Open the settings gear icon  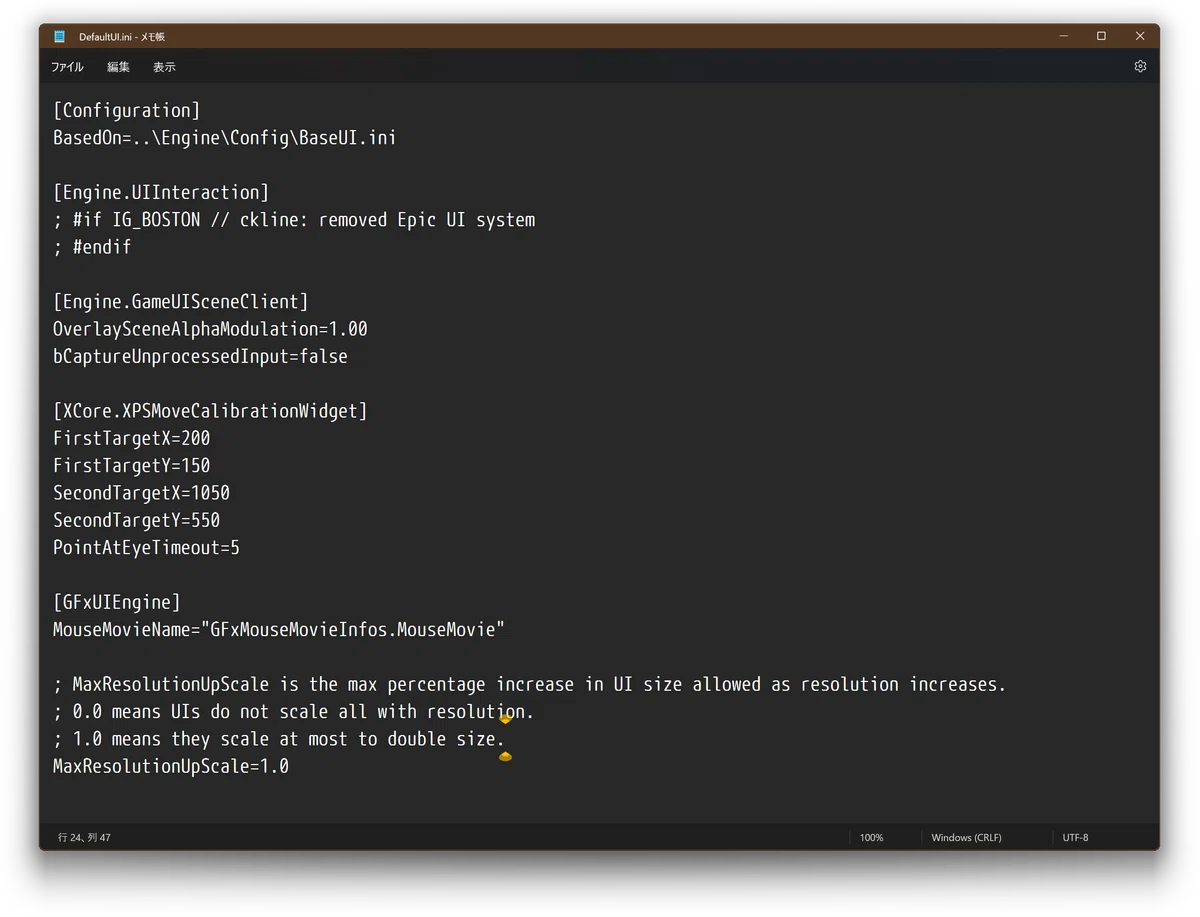click(x=1140, y=66)
